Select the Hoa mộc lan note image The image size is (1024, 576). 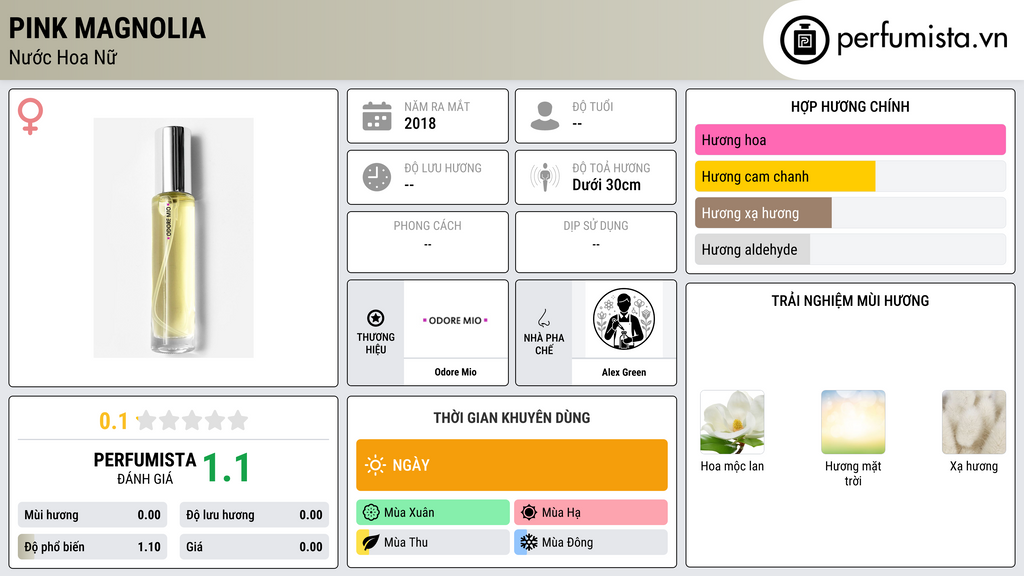click(x=732, y=422)
